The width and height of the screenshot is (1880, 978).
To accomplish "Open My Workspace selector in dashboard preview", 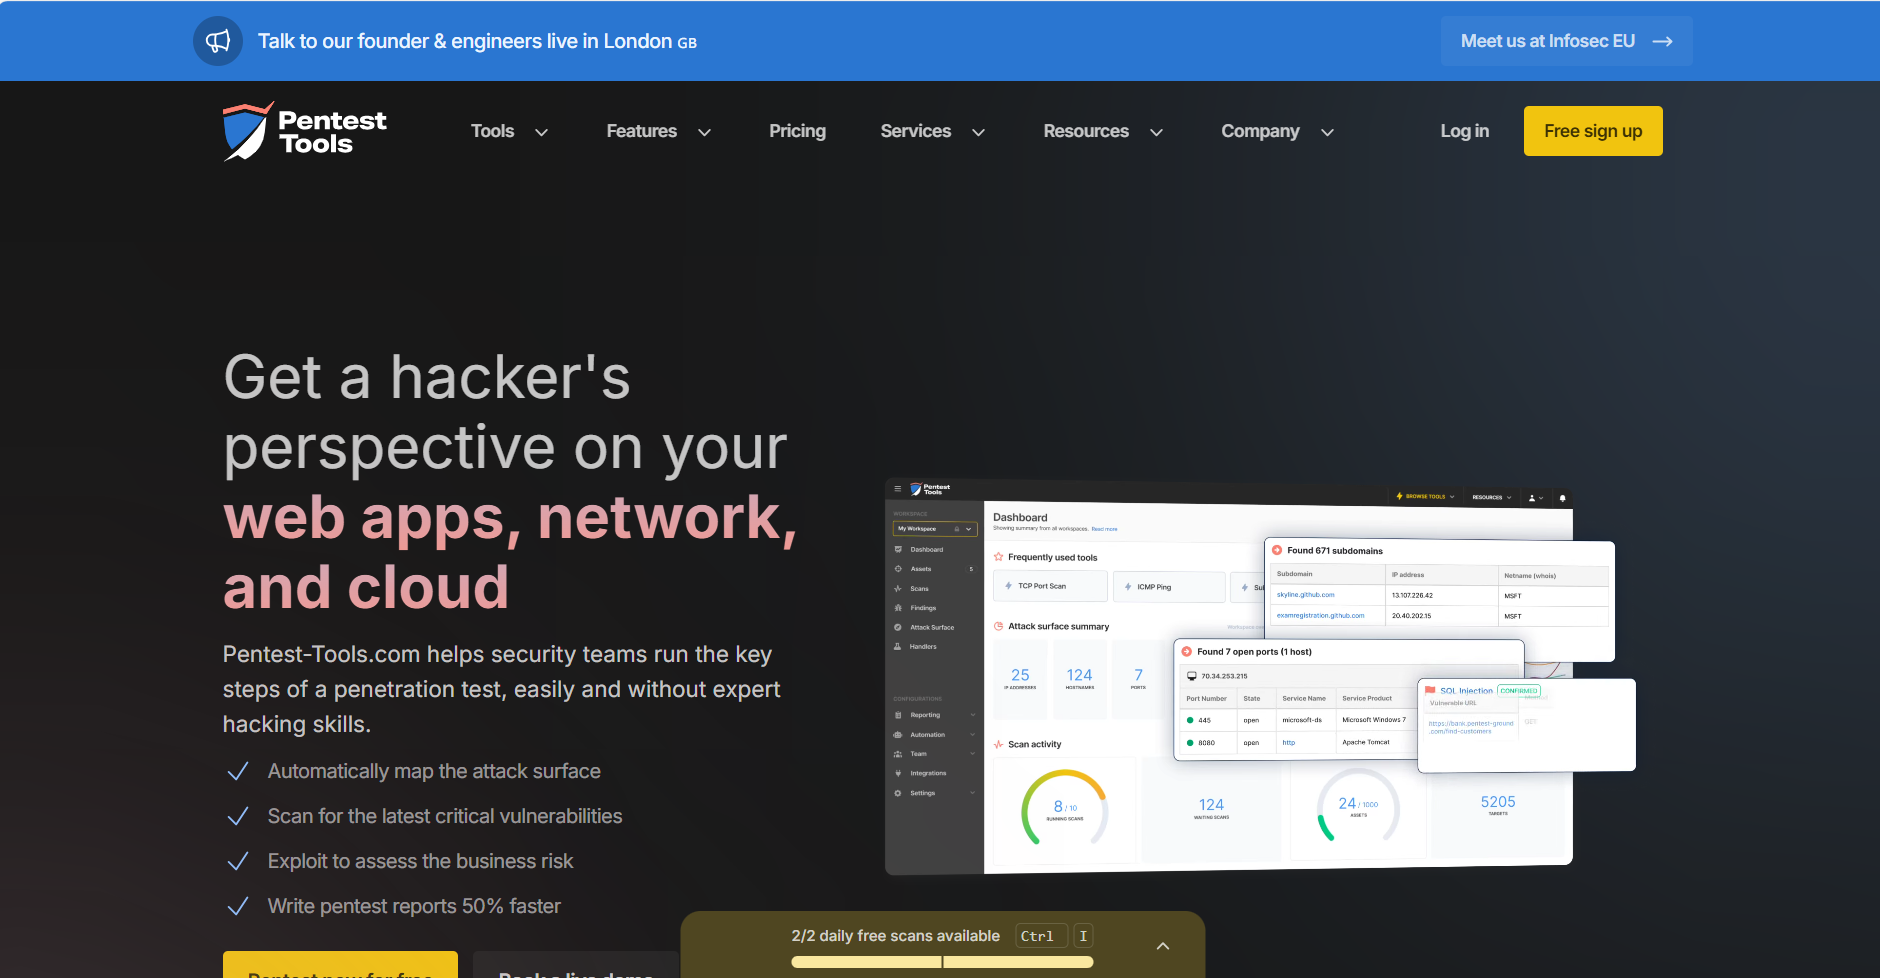I will coord(934,529).
